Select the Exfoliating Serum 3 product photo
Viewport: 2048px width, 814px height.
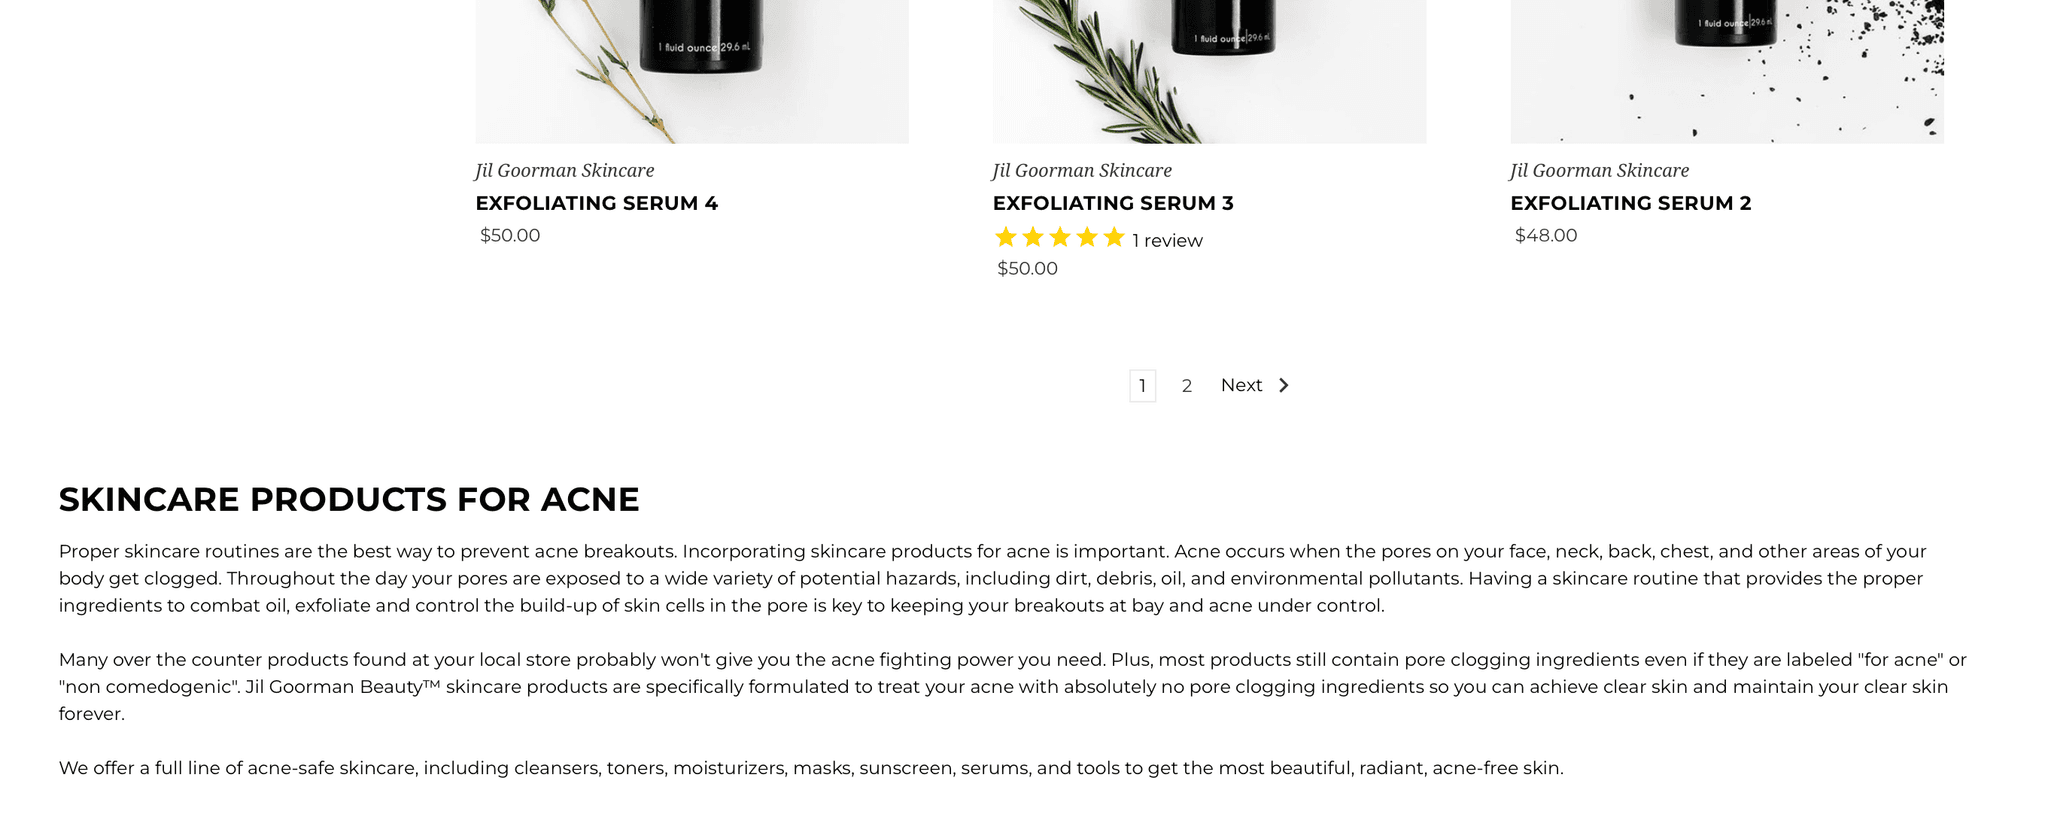(x=1208, y=70)
